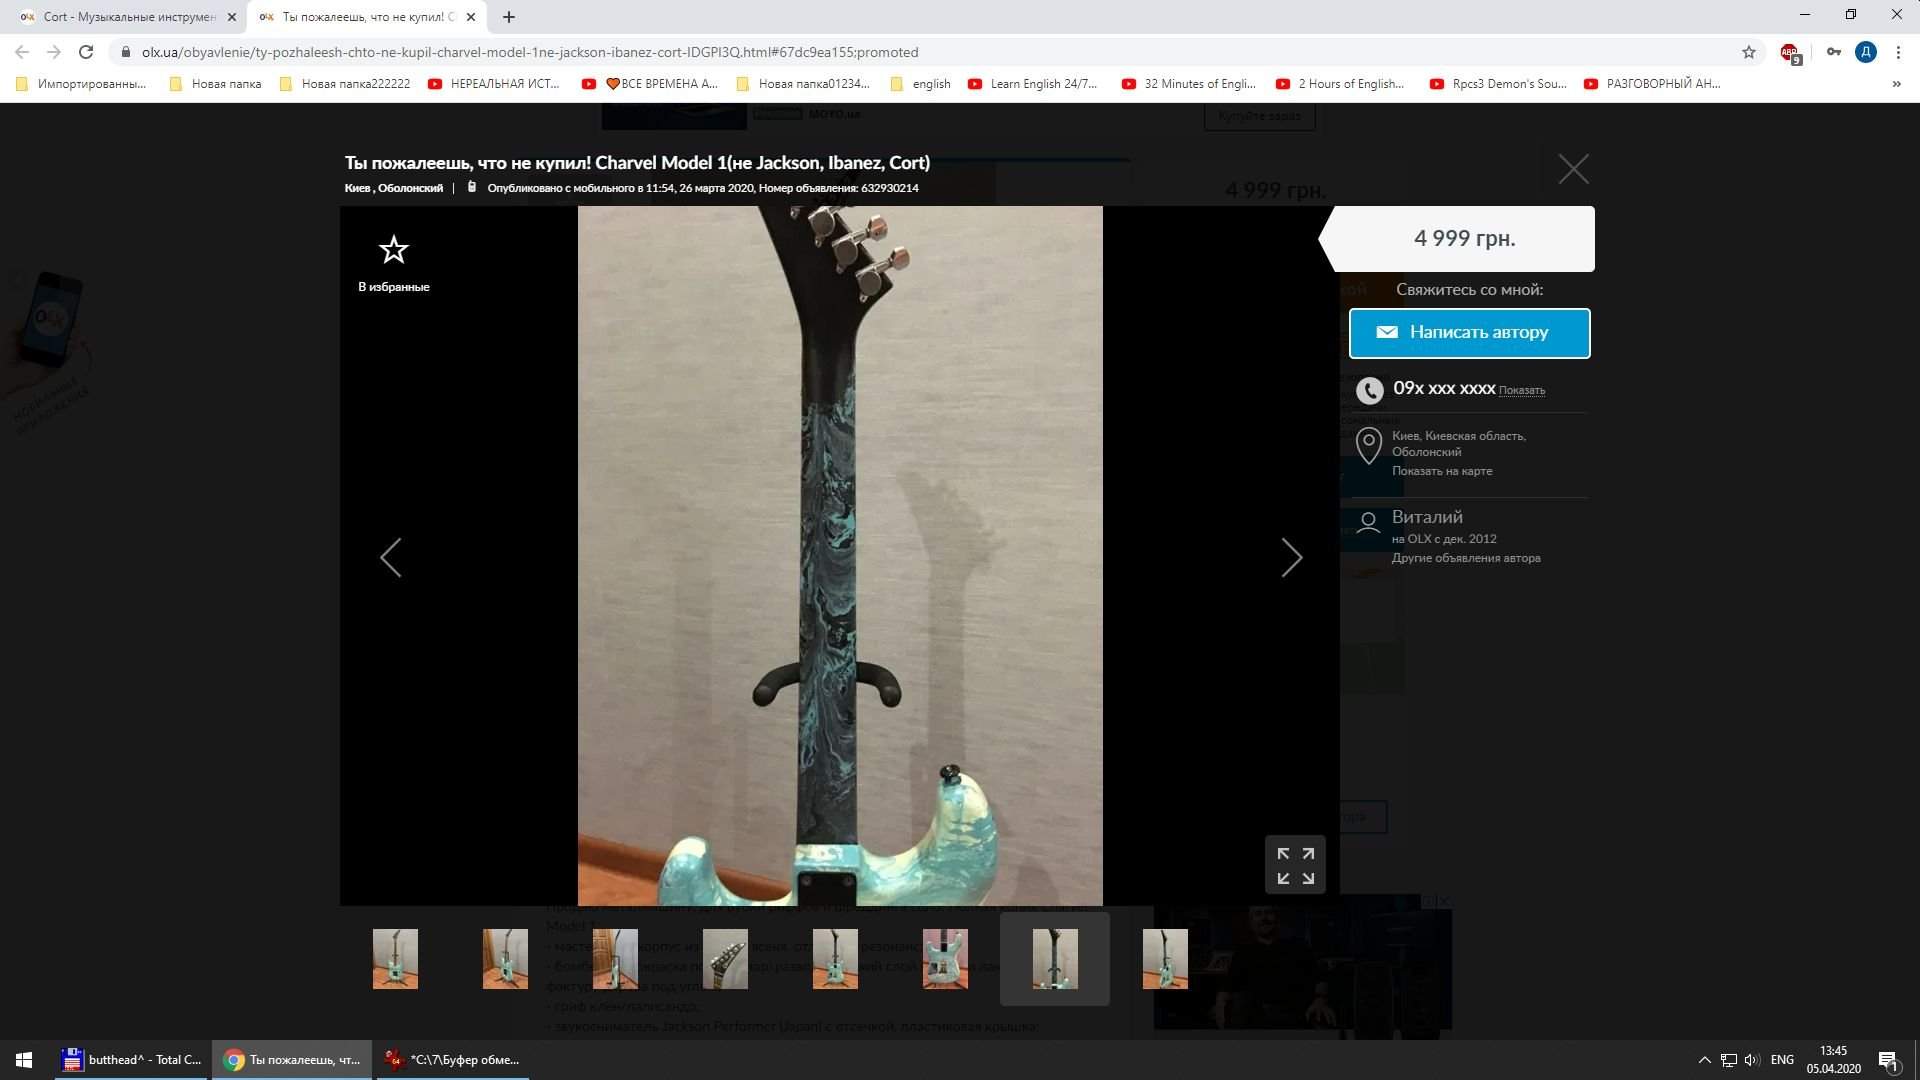The height and width of the screenshot is (1080, 1920).
Task: Close the photo gallery overlay
Action: click(1573, 169)
